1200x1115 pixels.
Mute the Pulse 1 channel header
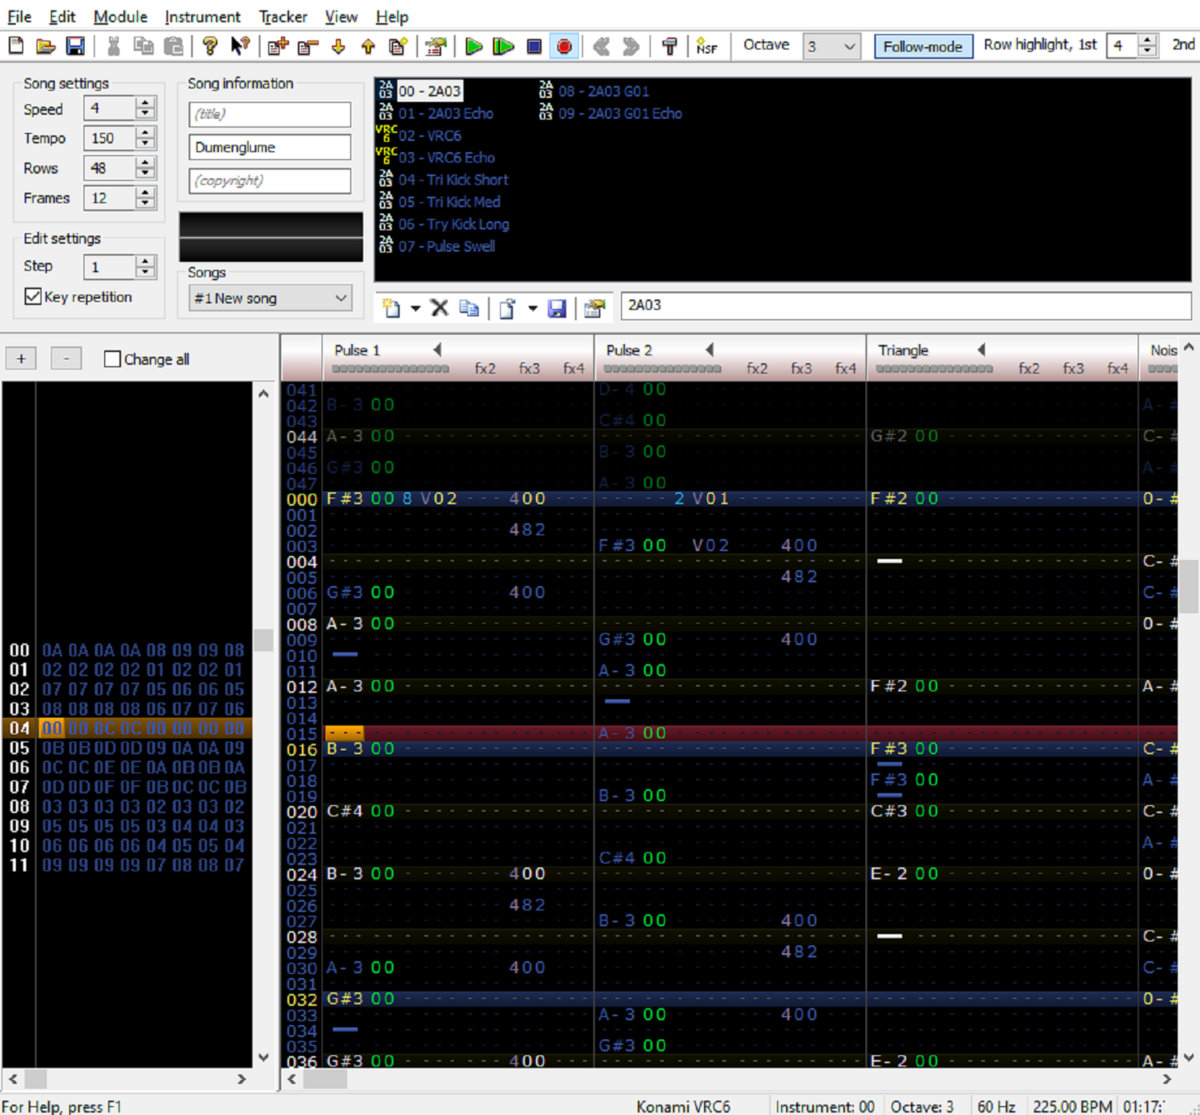coord(357,350)
